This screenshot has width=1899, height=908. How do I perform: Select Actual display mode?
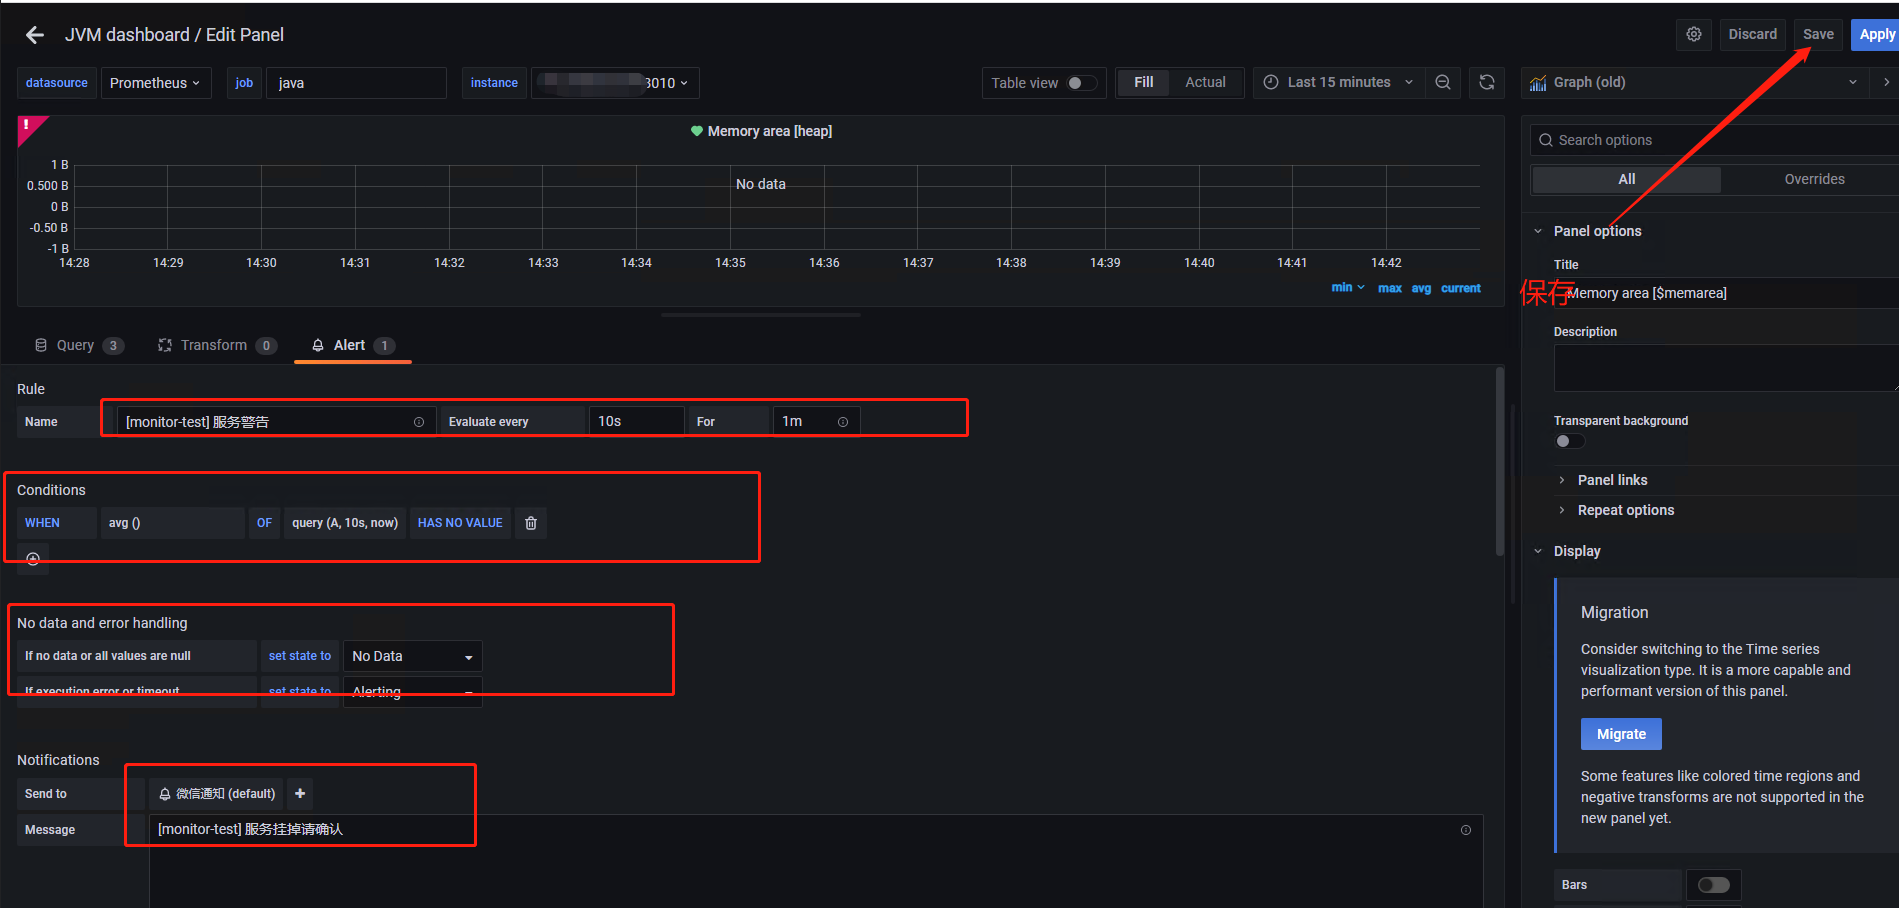point(1205,82)
